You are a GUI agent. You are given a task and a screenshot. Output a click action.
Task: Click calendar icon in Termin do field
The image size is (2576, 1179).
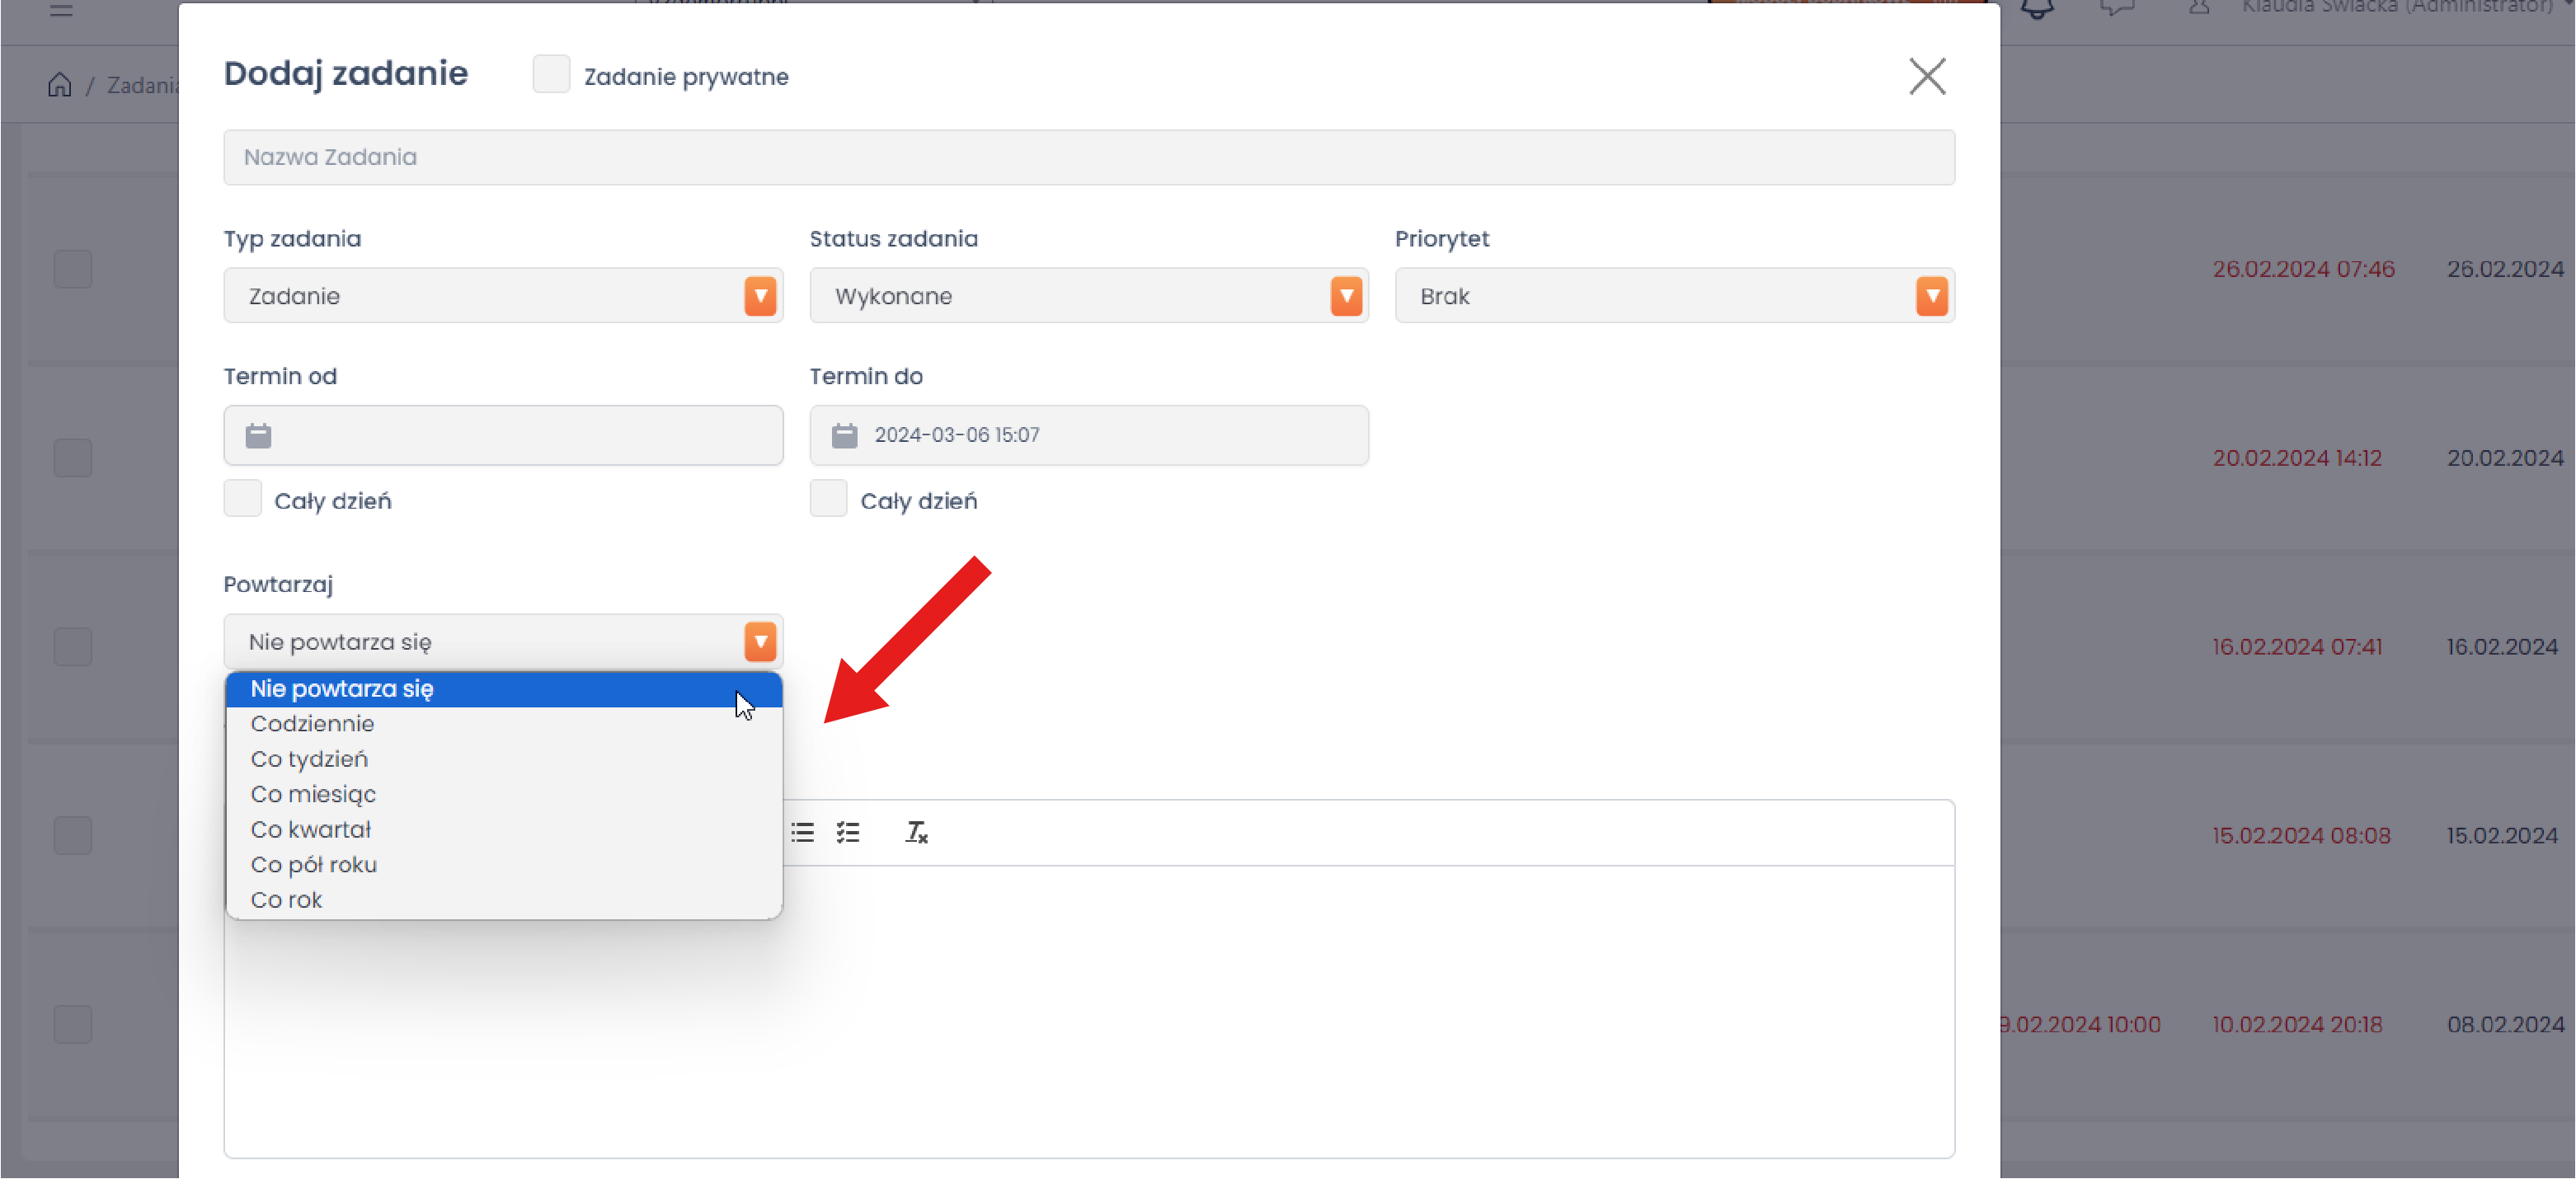[844, 435]
